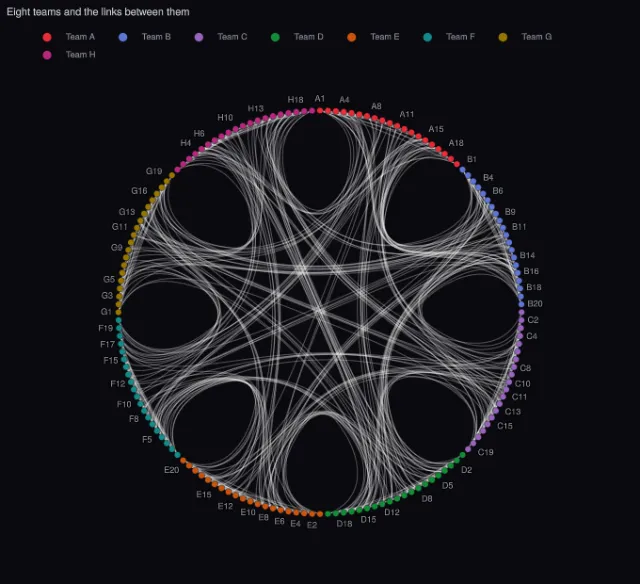Select the A1 node label
Image resolution: width=640 pixels, height=584 pixels.
coord(320,98)
